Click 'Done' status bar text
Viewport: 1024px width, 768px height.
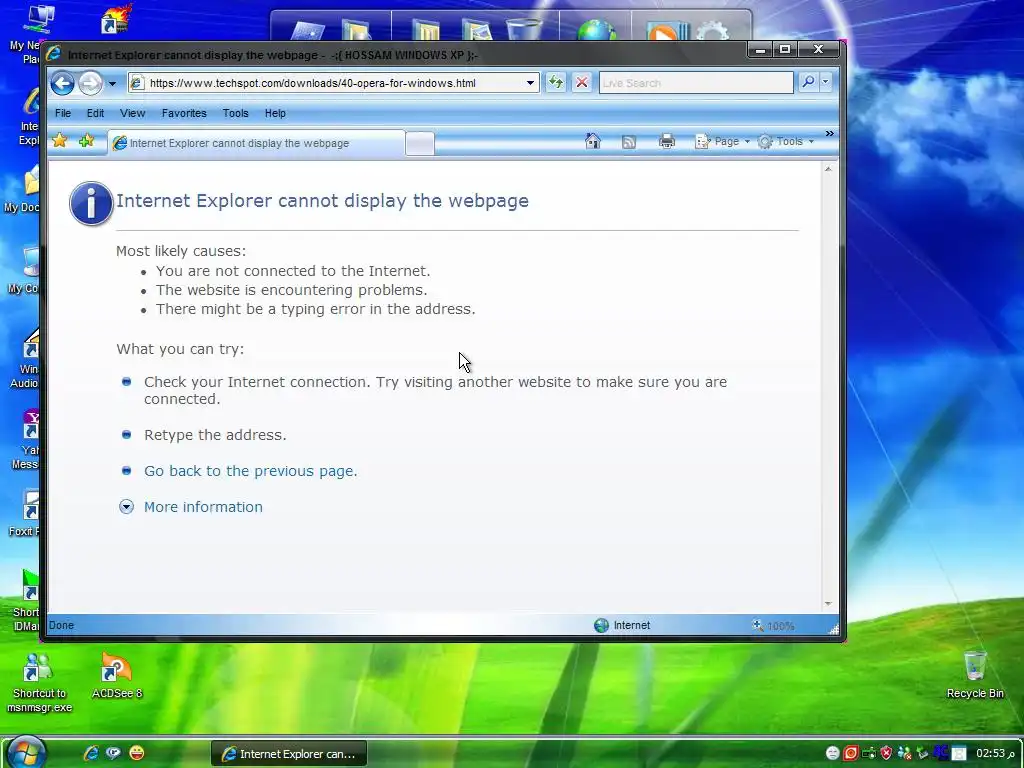[61, 625]
